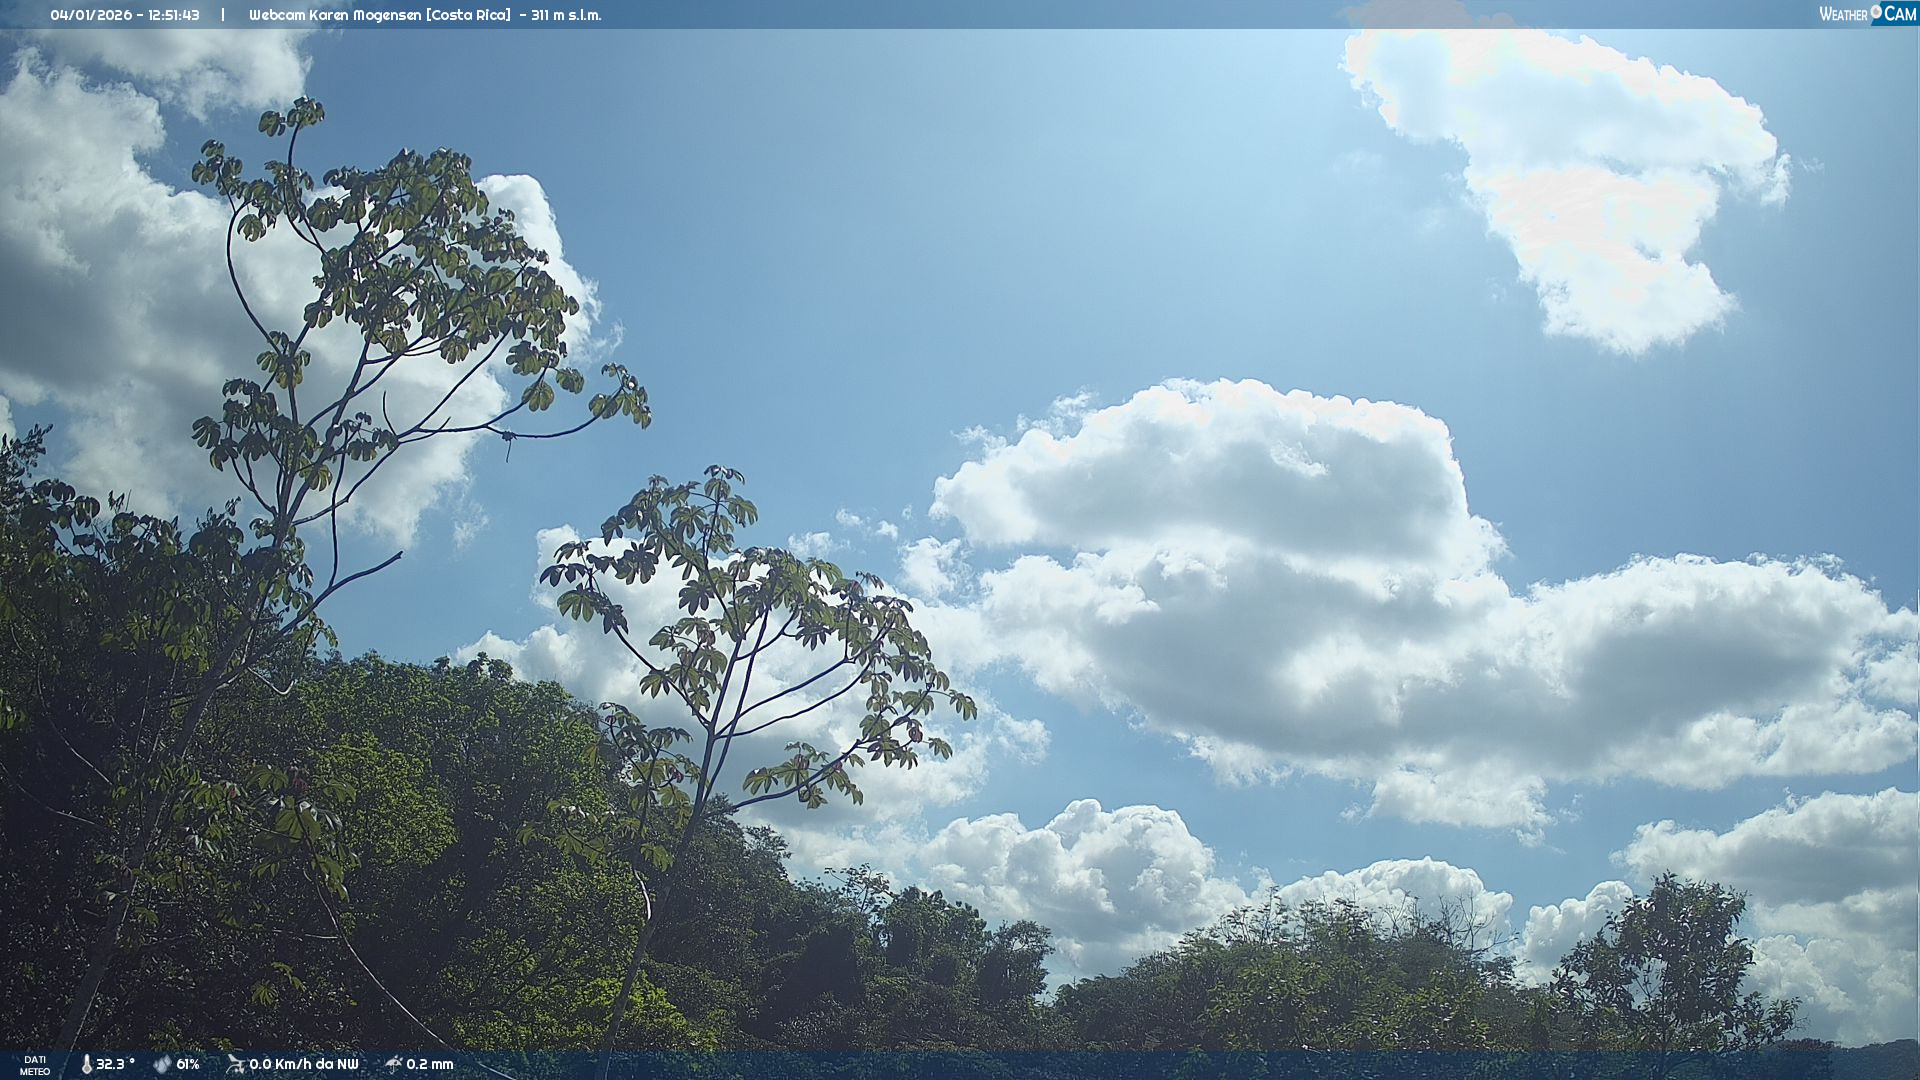Click the WEATHER word in logo
Image resolution: width=1920 pixels, height=1080 pixels.
1843,14
